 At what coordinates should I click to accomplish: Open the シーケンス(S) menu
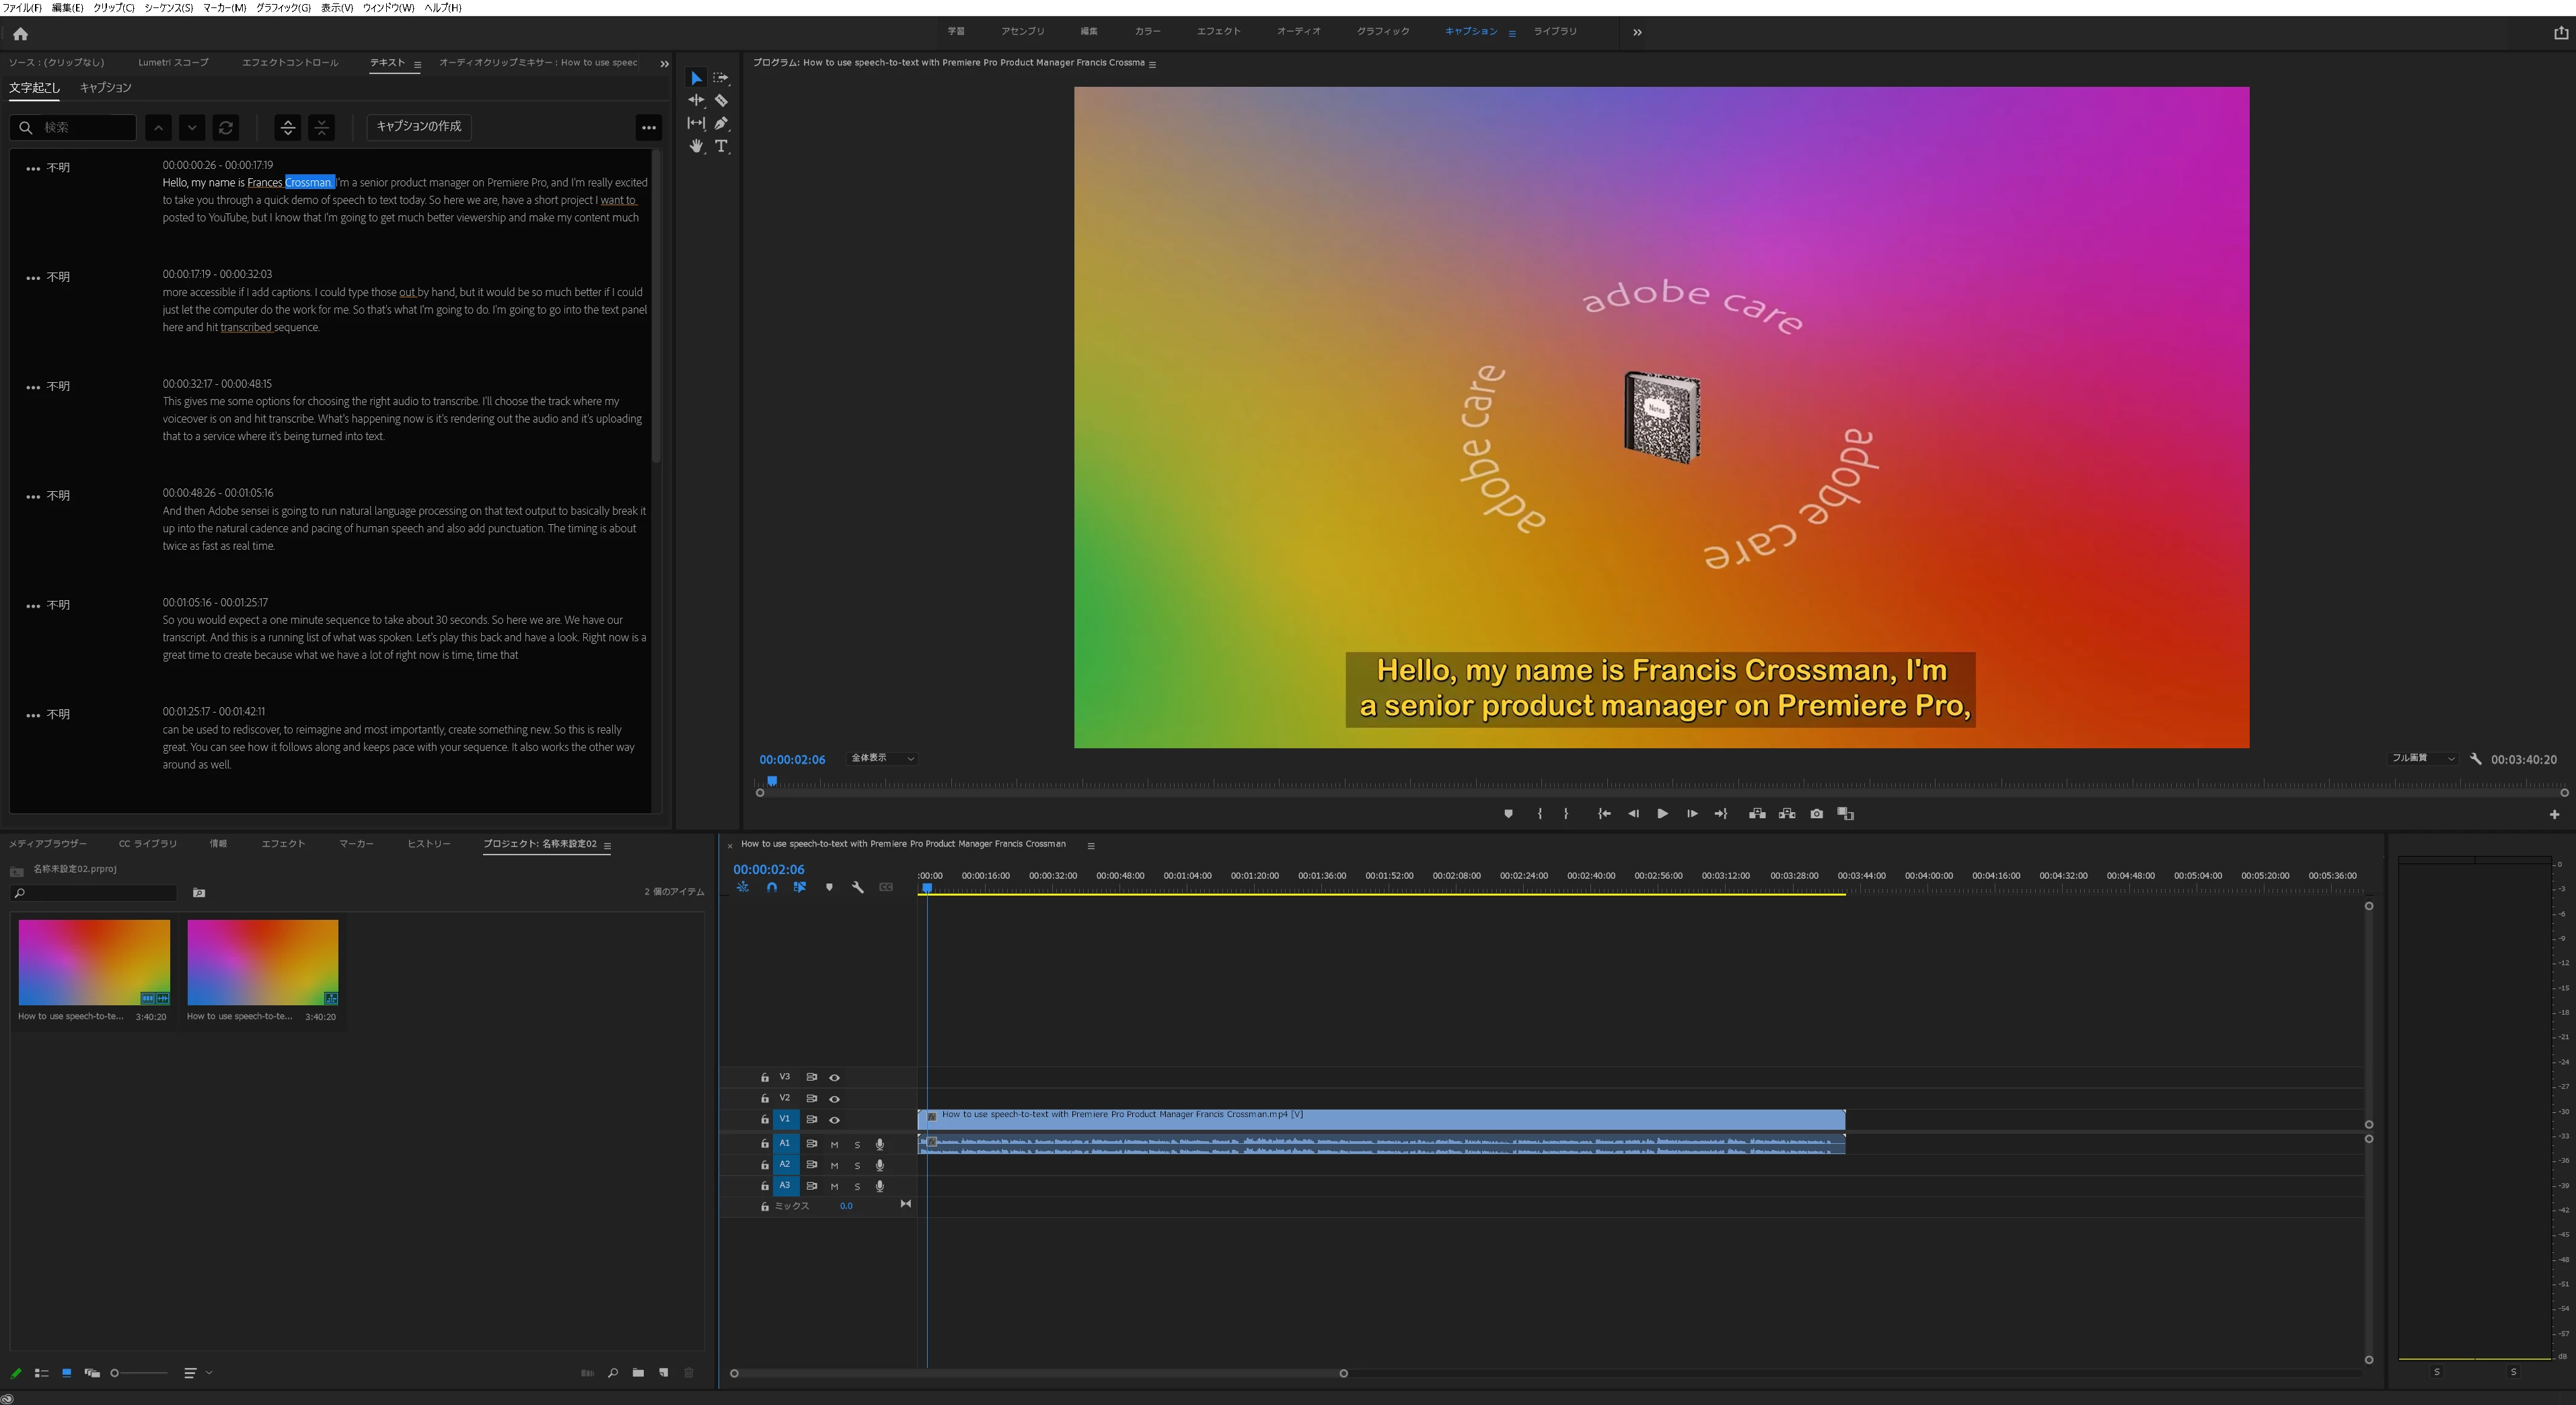coord(168,8)
